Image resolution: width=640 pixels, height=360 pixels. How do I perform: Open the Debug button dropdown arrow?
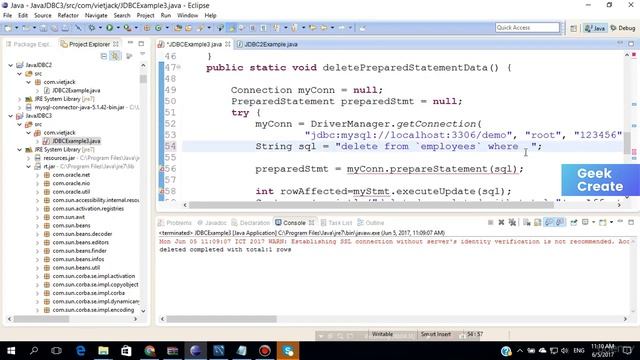click(x=100, y=28)
